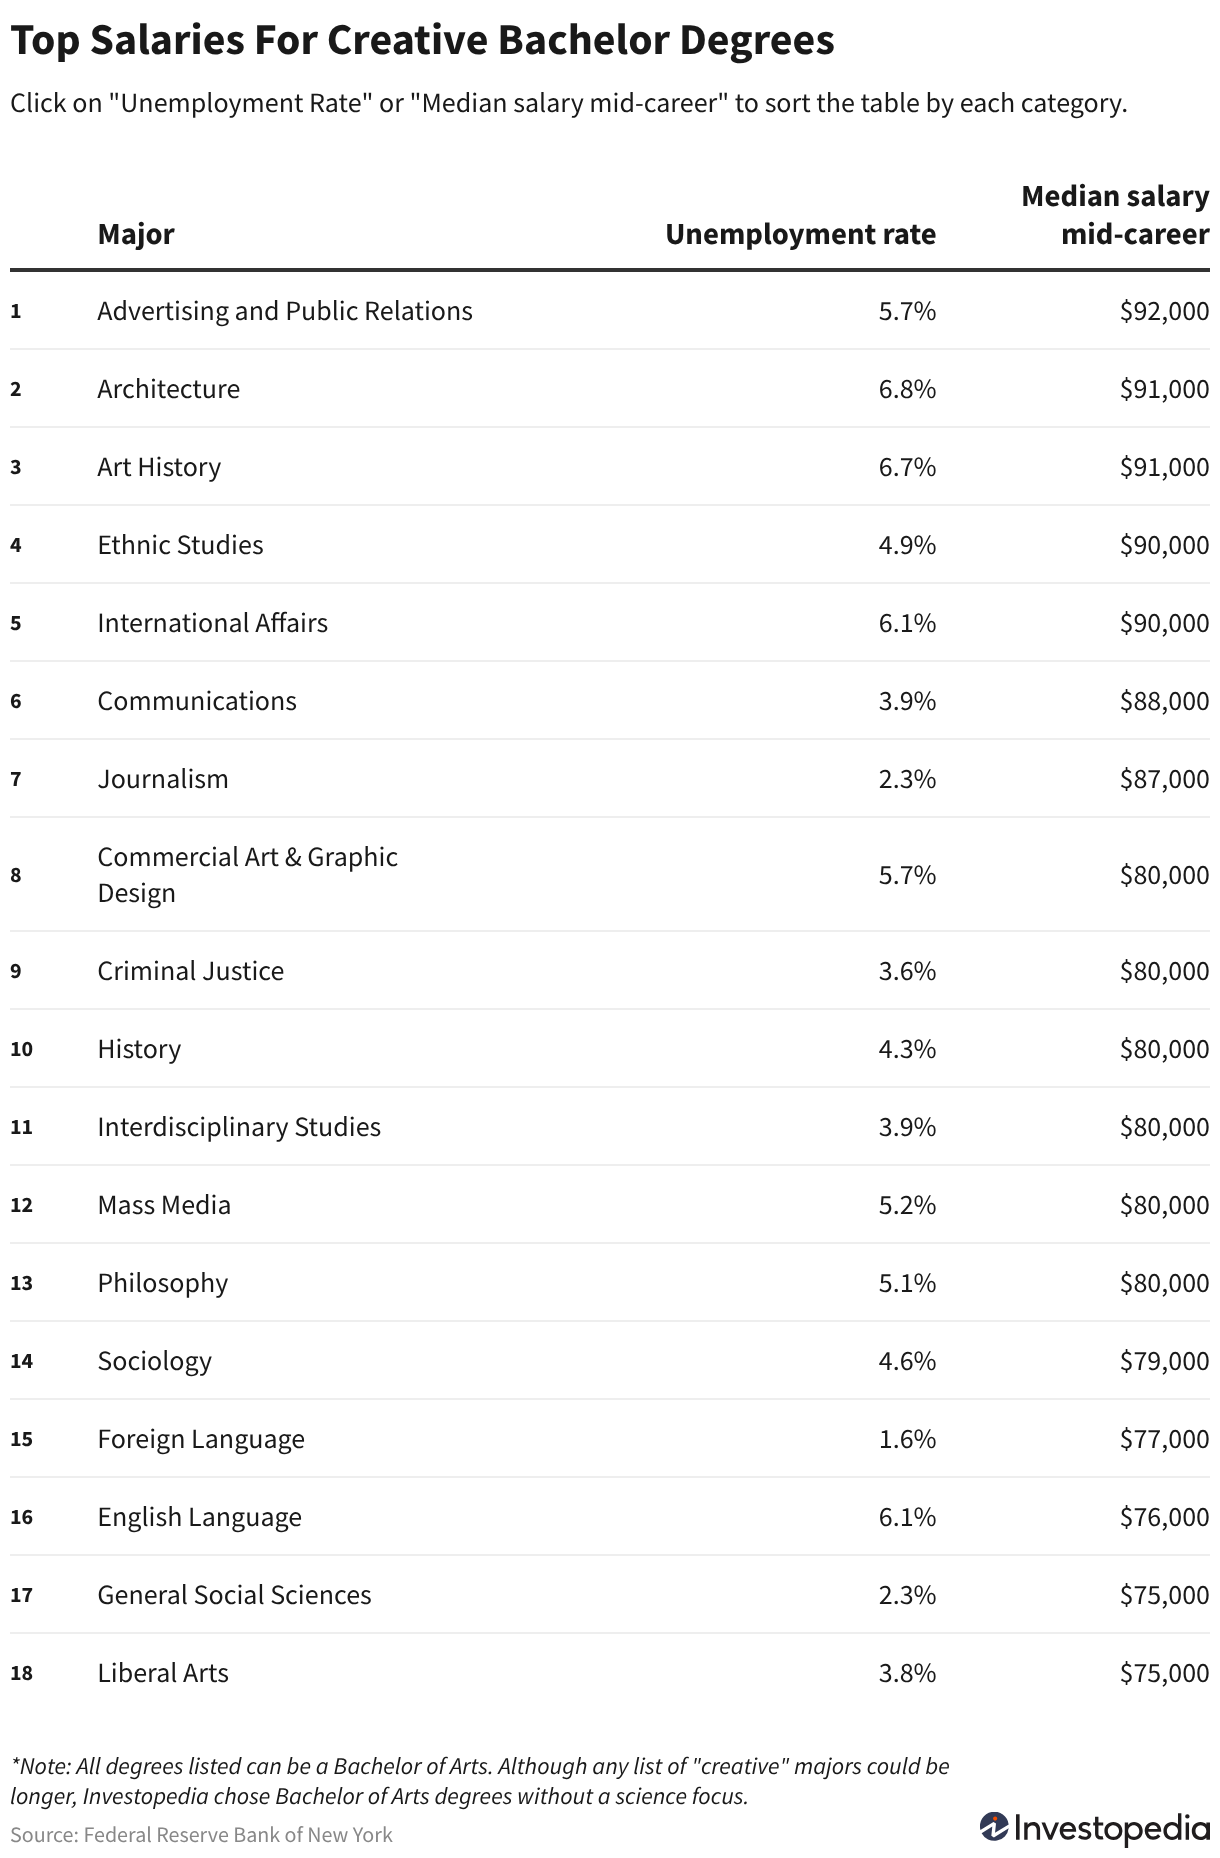The height and width of the screenshot is (1858, 1220).
Task: Select the Advertising and Public Relations row
Action: (610, 311)
